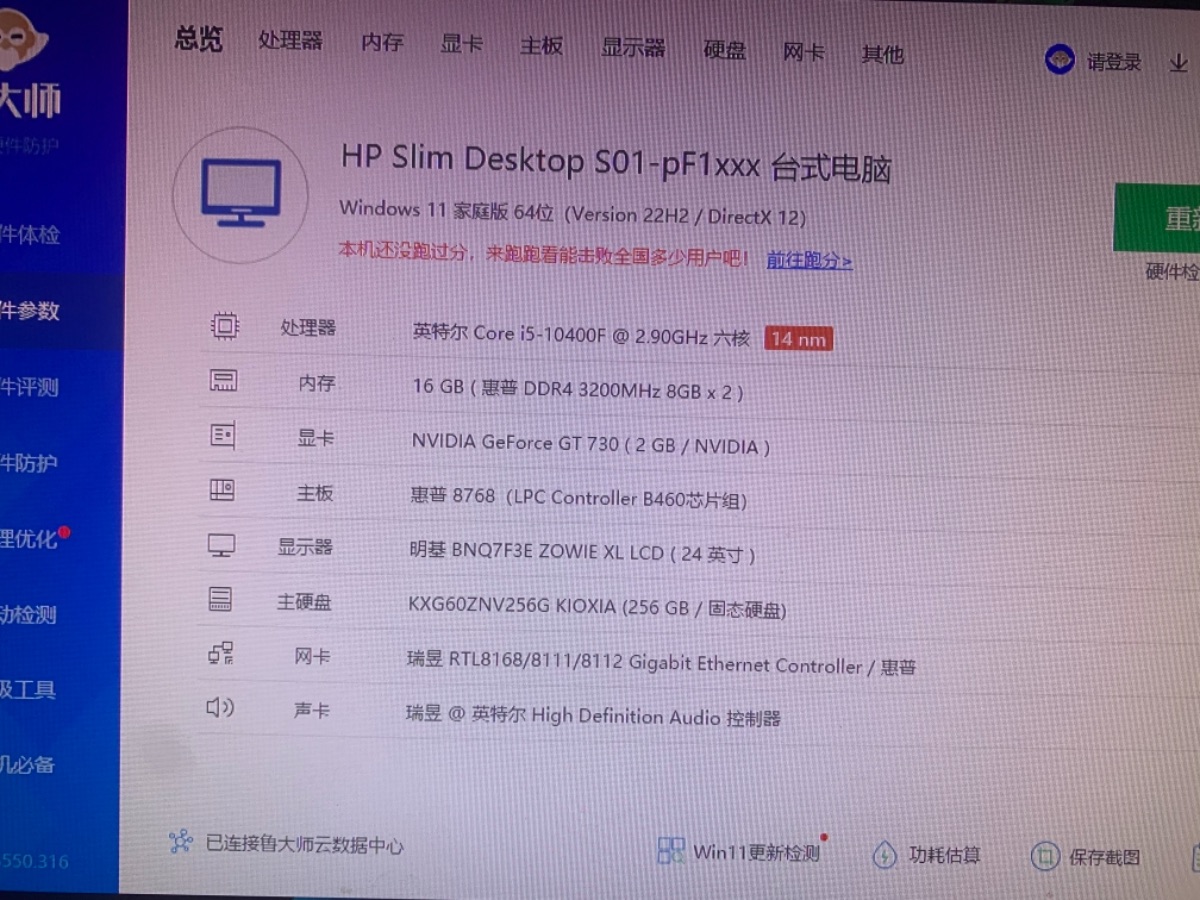Switch to the 内存 tab
1200x900 pixels.
382,42
